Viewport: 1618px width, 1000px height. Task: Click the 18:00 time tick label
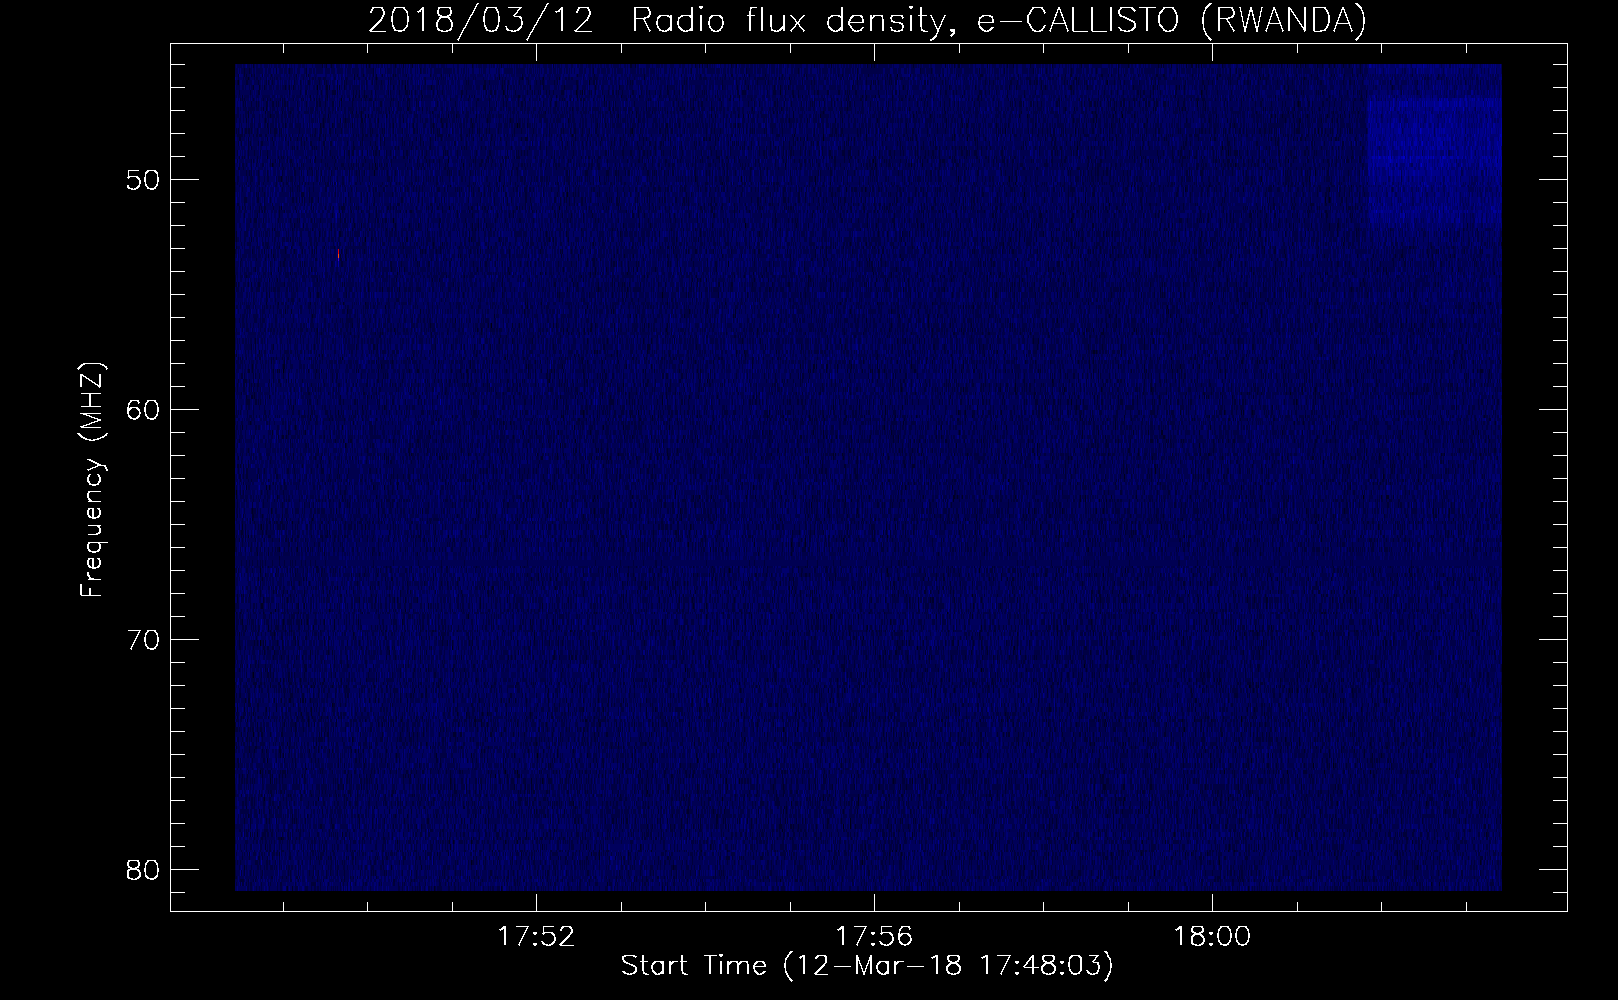point(1213,937)
